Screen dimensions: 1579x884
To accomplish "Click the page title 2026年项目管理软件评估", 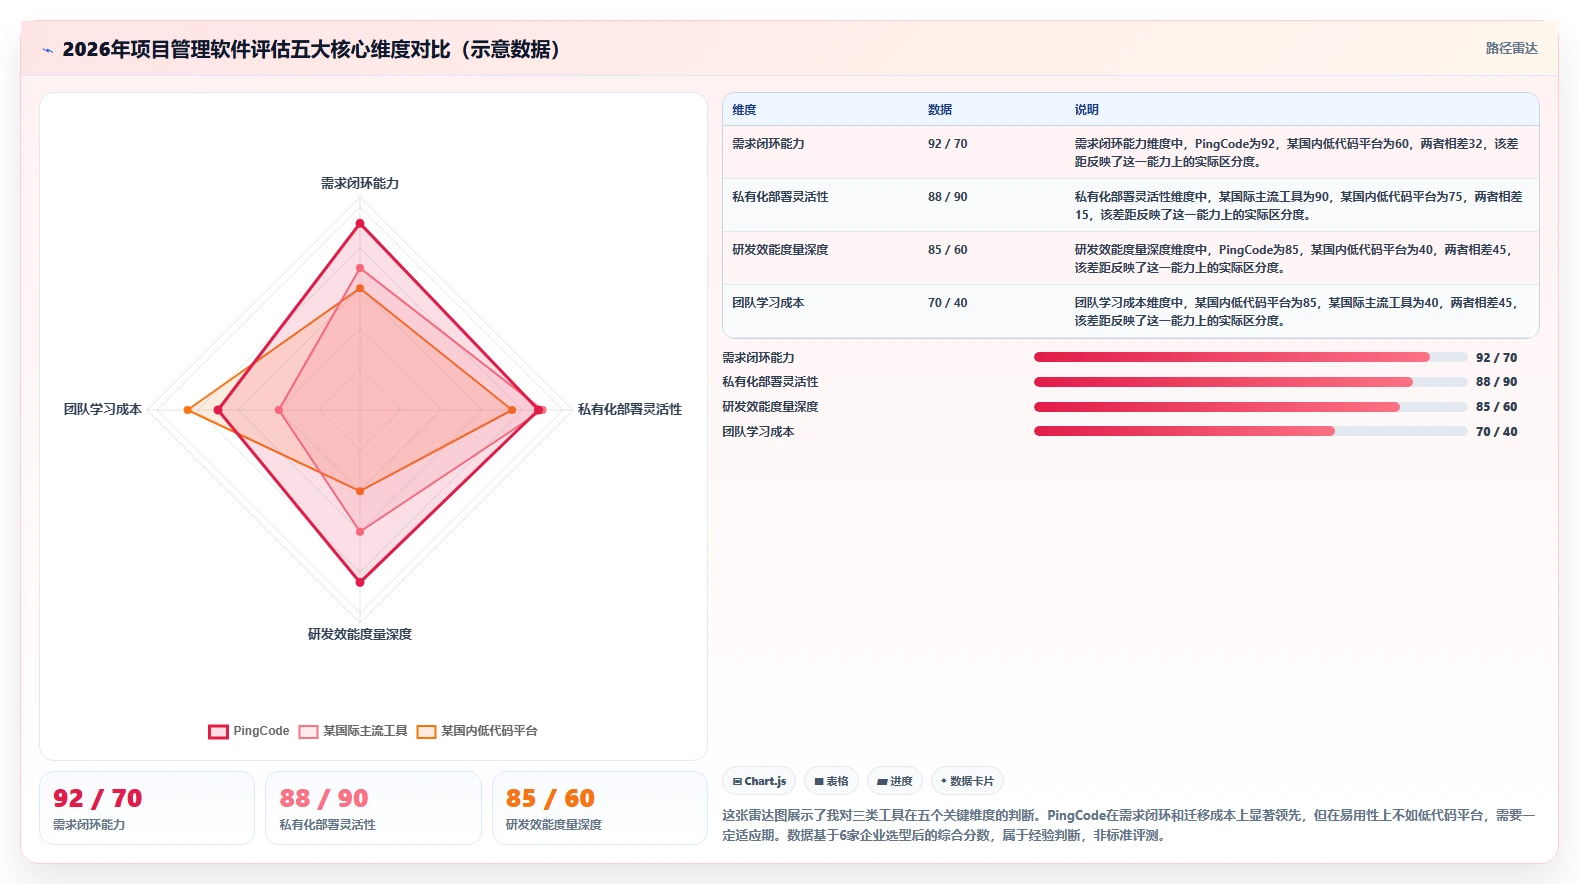I will click(316, 50).
